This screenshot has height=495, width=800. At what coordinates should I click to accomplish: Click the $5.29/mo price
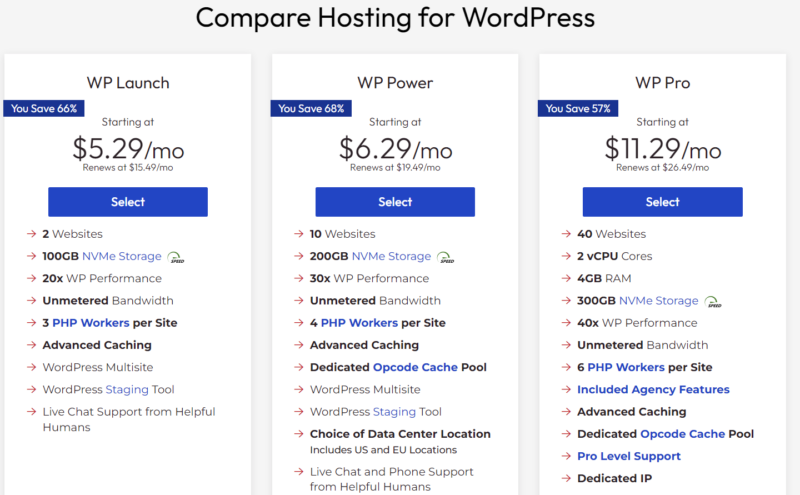pyautogui.click(x=128, y=148)
